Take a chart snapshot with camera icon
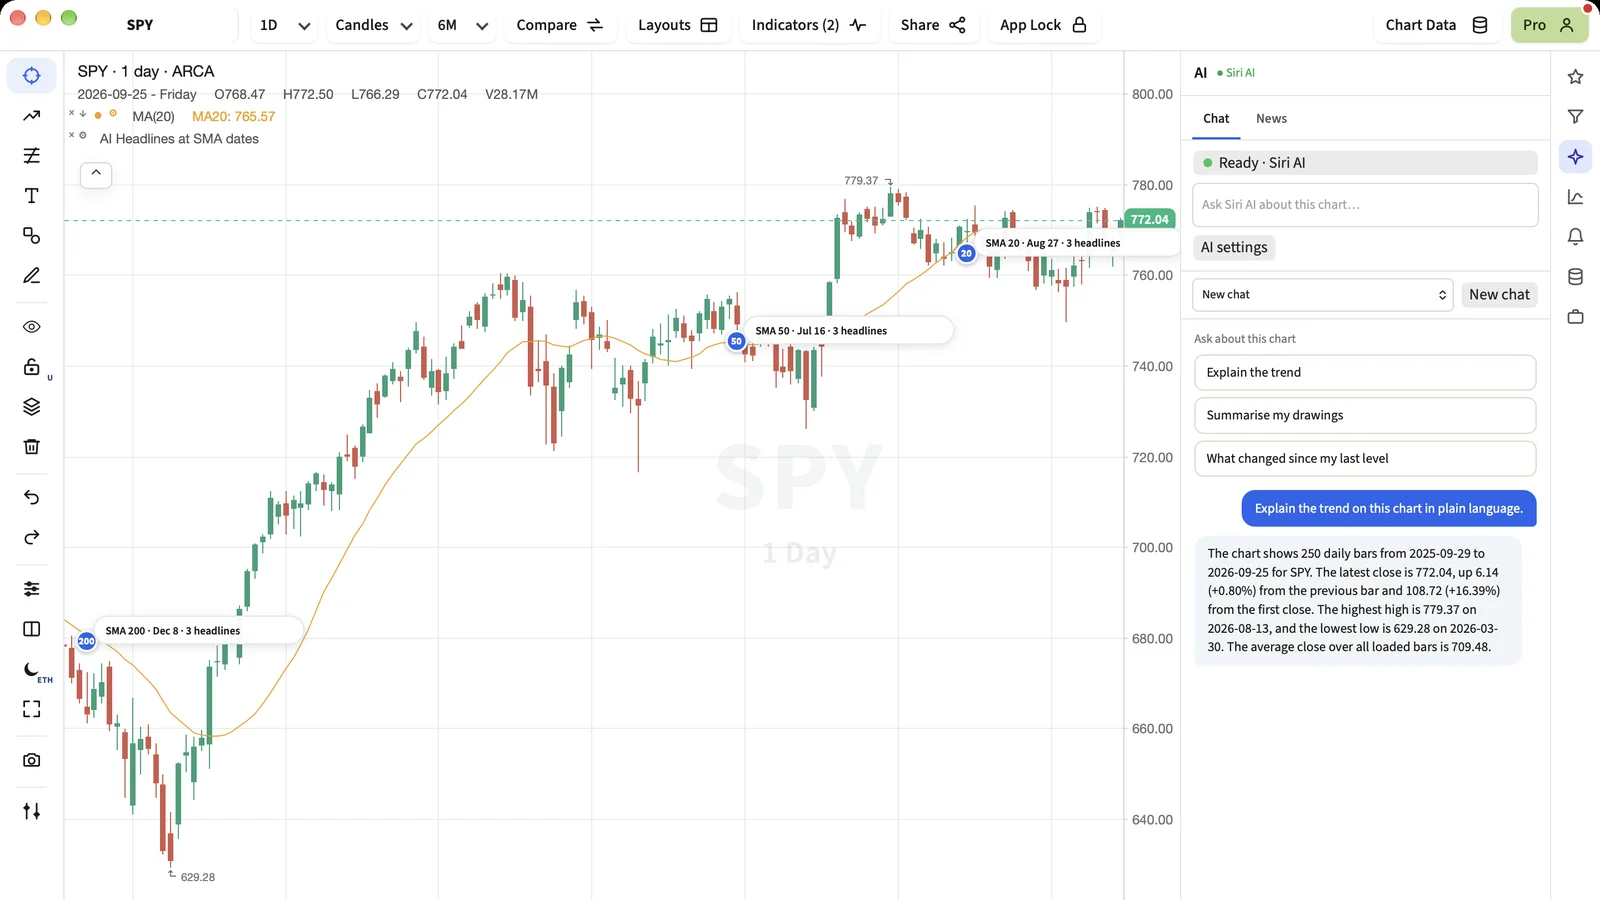This screenshot has height=900, width=1600. (x=32, y=760)
